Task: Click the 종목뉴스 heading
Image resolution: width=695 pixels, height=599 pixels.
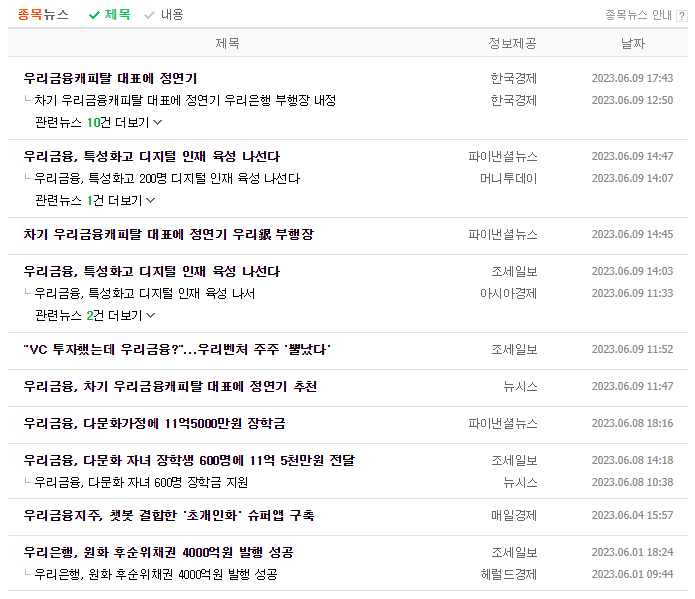Action: (43, 15)
